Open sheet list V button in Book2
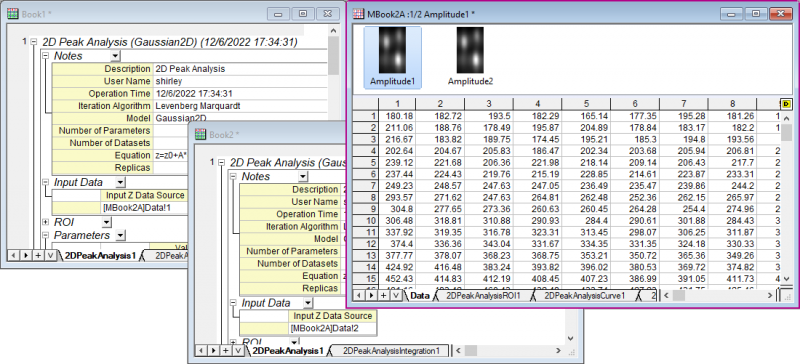 (238, 350)
